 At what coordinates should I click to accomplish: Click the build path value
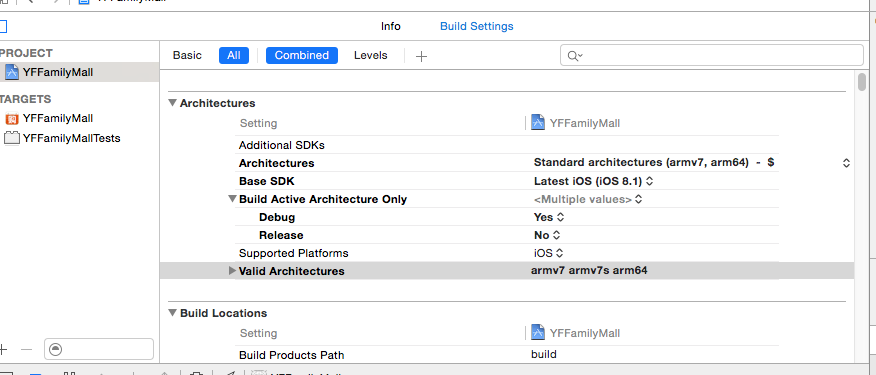click(544, 354)
